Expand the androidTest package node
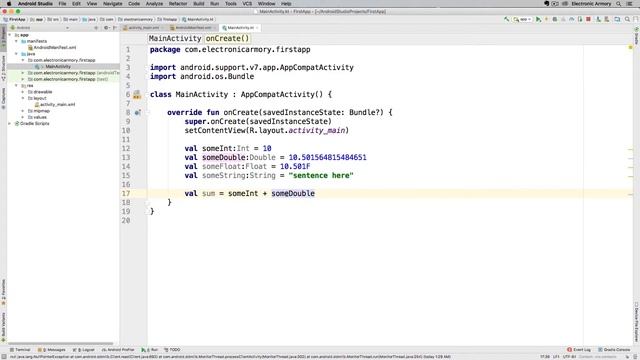This screenshot has width=640, height=360. coord(23,73)
